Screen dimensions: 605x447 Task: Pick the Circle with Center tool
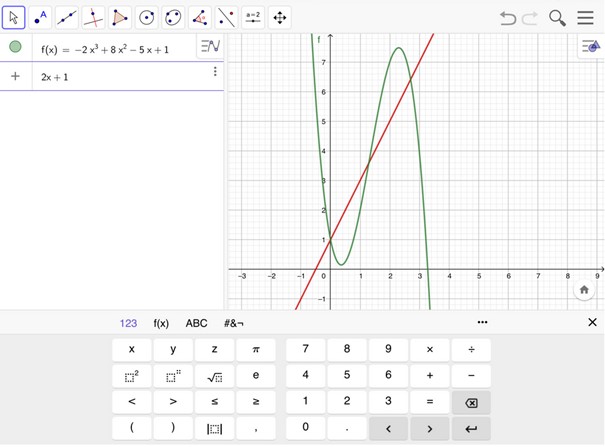(x=147, y=17)
